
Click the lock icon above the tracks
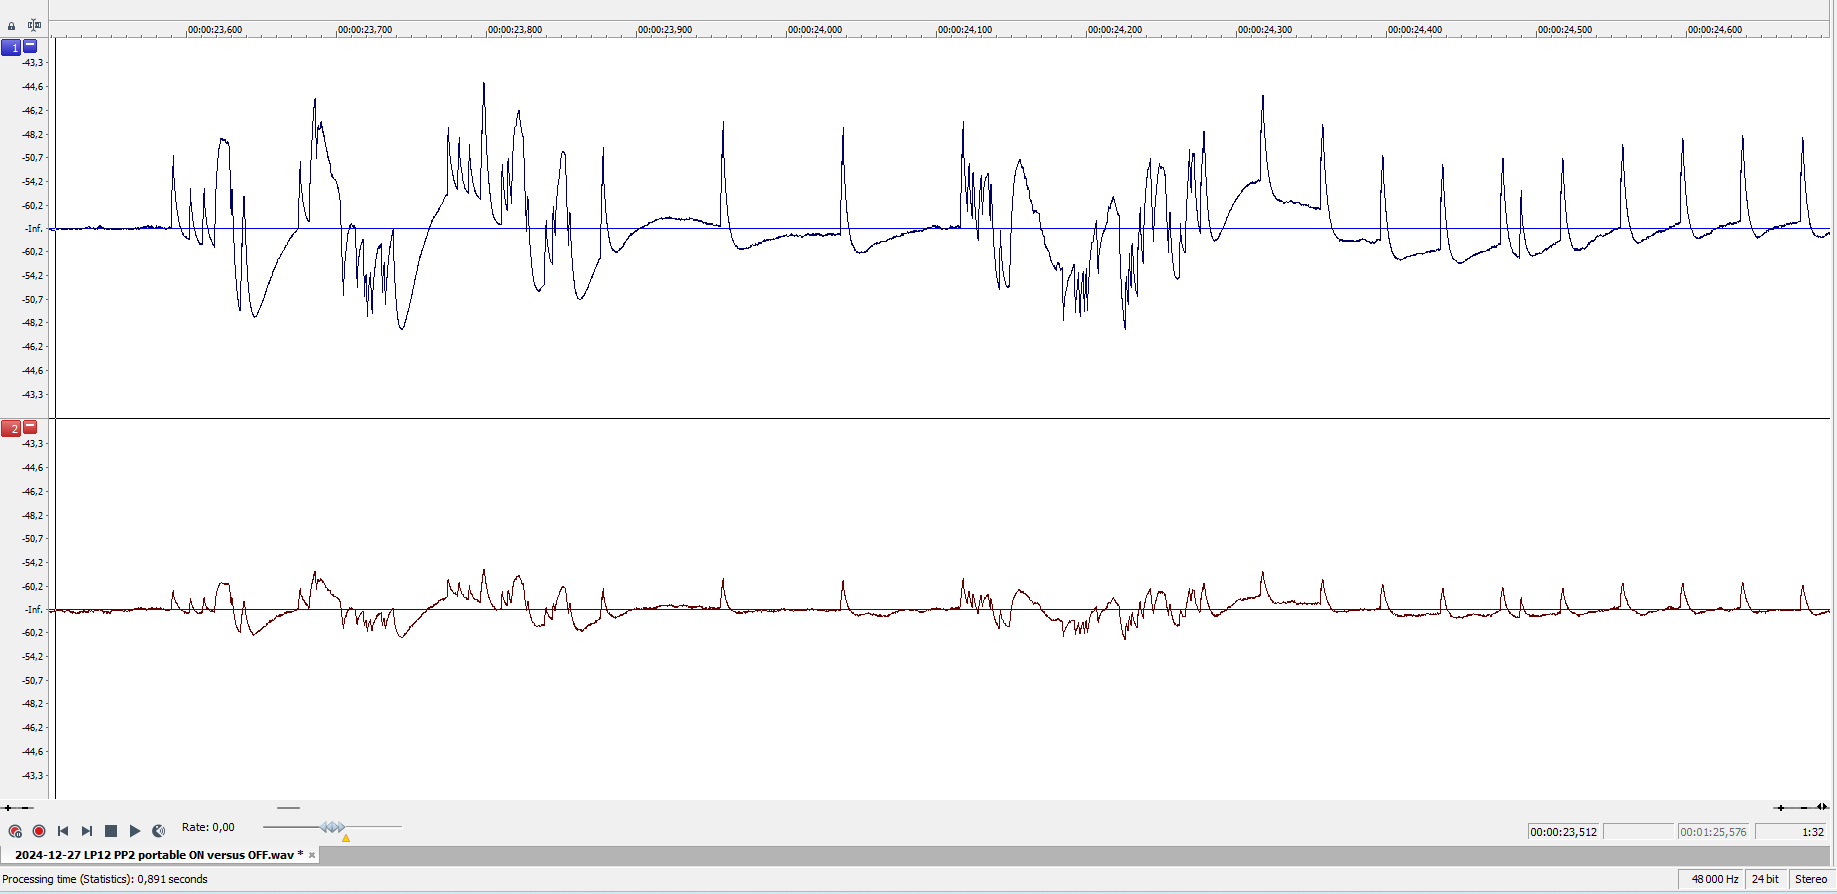tap(12, 26)
